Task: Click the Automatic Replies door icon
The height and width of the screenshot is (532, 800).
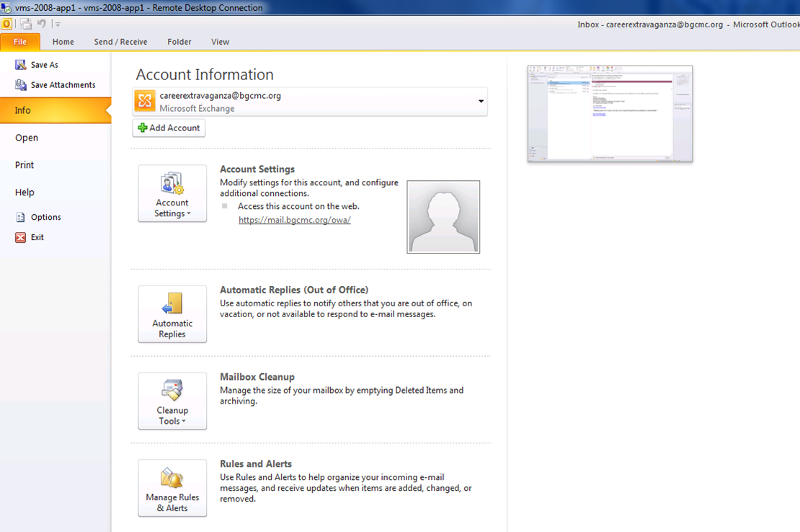Action: (x=172, y=303)
